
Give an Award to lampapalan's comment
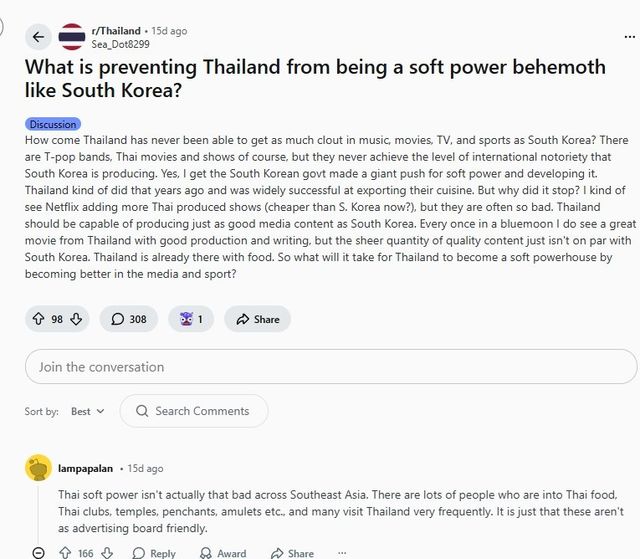(x=222, y=552)
